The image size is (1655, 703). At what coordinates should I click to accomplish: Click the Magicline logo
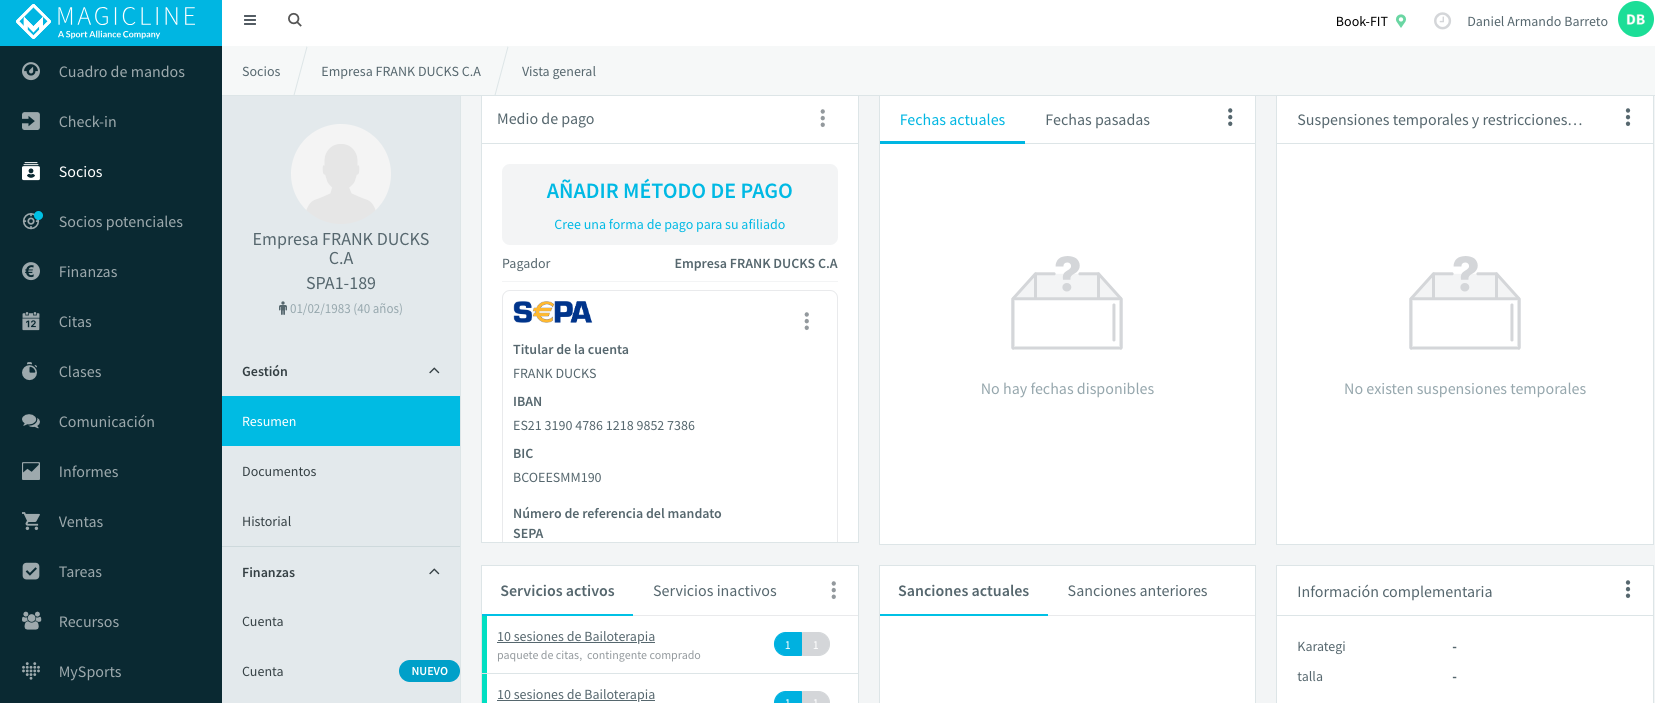pyautogui.click(x=107, y=22)
